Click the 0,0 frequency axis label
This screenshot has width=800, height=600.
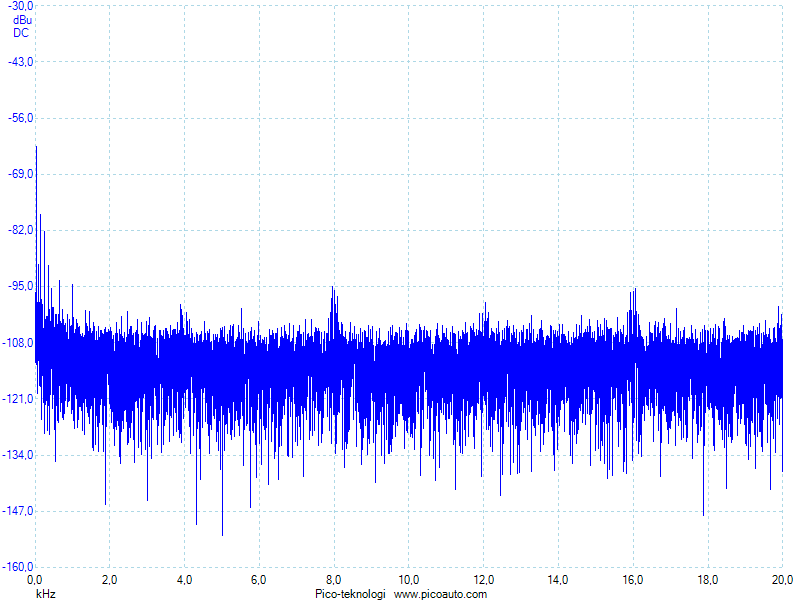(35, 580)
